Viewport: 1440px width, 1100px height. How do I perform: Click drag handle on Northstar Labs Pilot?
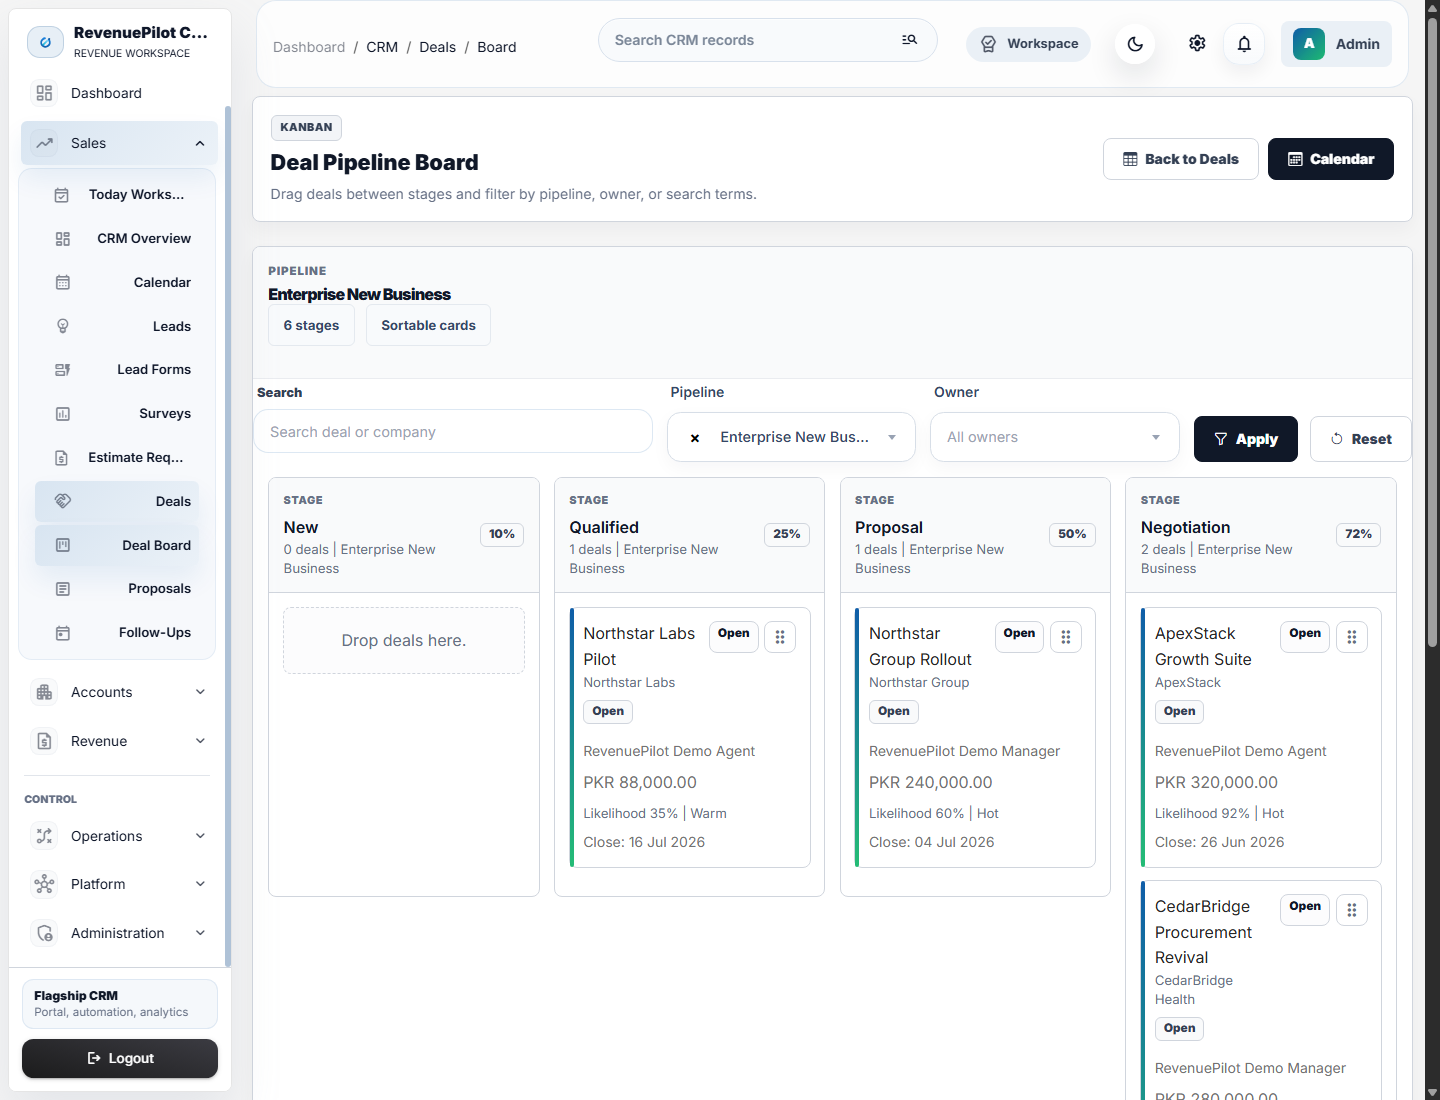pos(780,637)
